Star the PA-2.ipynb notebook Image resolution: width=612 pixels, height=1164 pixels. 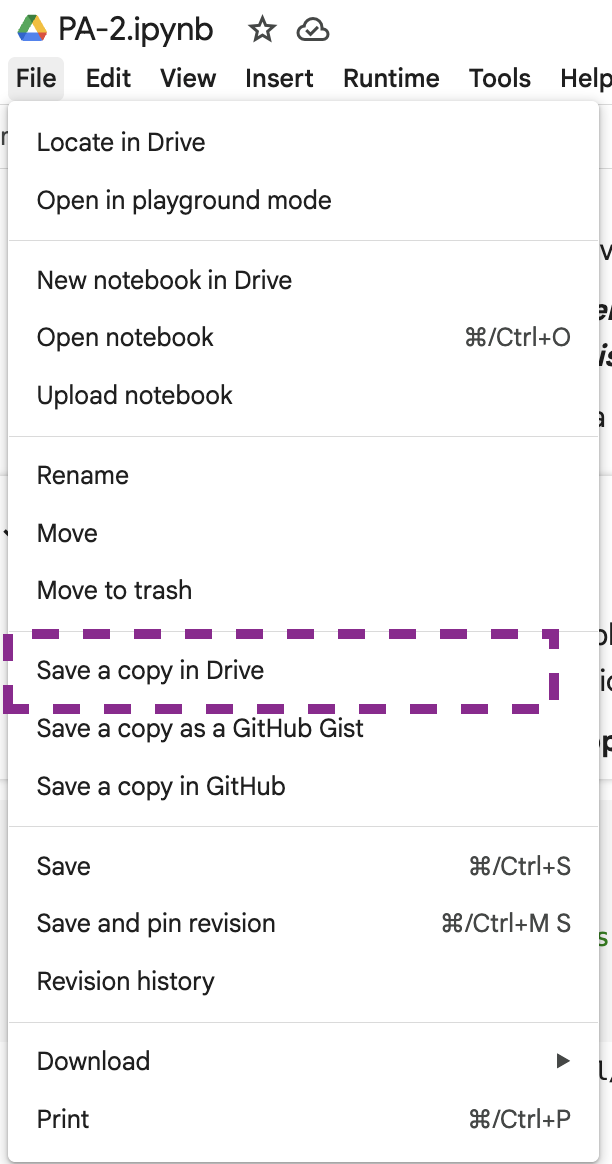pos(262,30)
